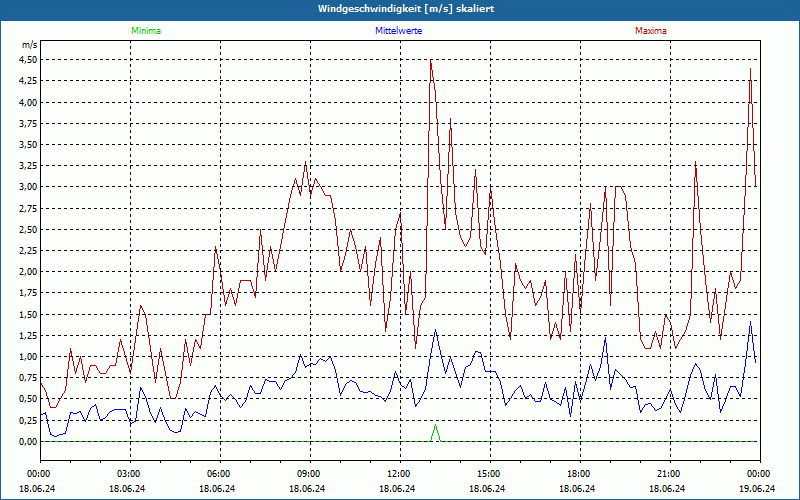The image size is (800, 500).
Task: Click the 0,50 y-axis value
Action: pyautogui.click(x=28, y=399)
